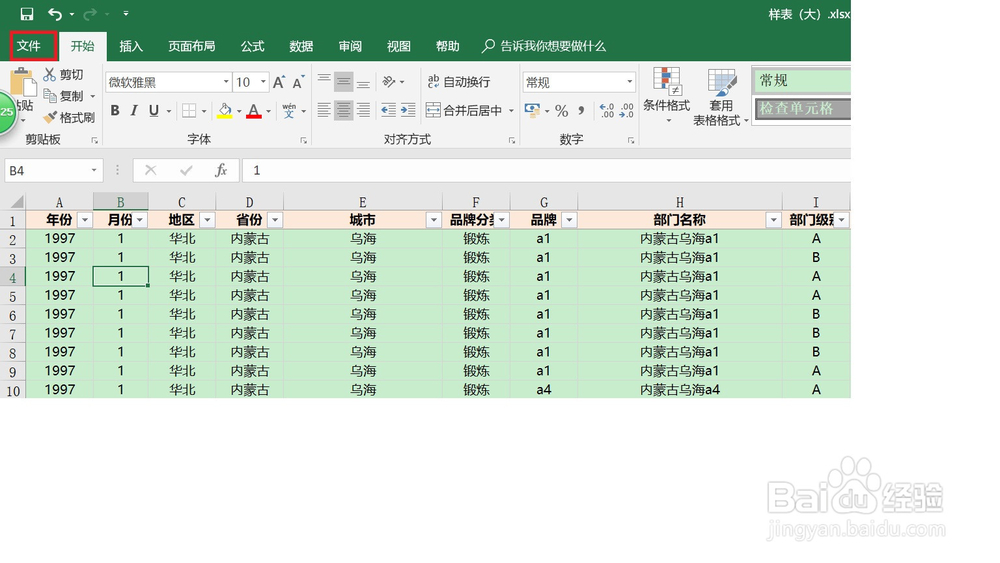Apply the yellow fill color
Viewport: 1000px width, 563px height.
pos(224,110)
